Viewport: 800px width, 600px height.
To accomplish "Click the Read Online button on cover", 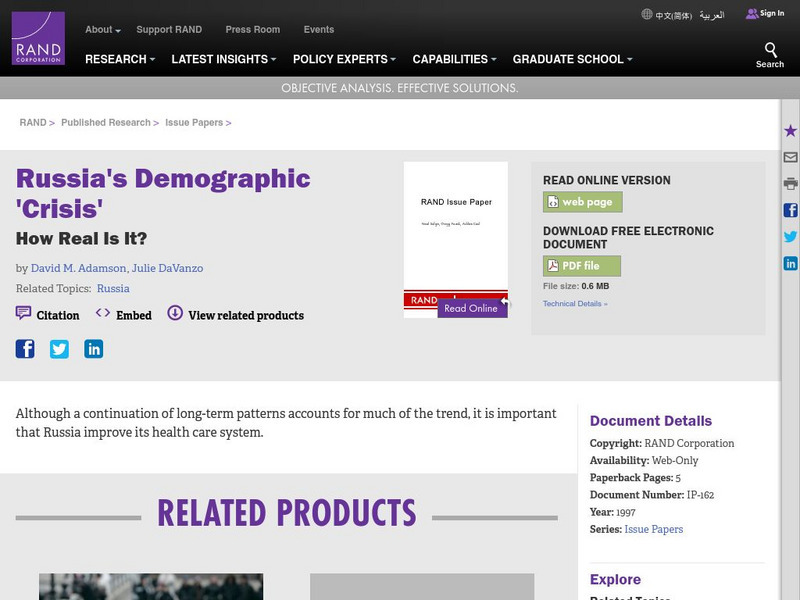I will pyautogui.click(x=472, y=308).
